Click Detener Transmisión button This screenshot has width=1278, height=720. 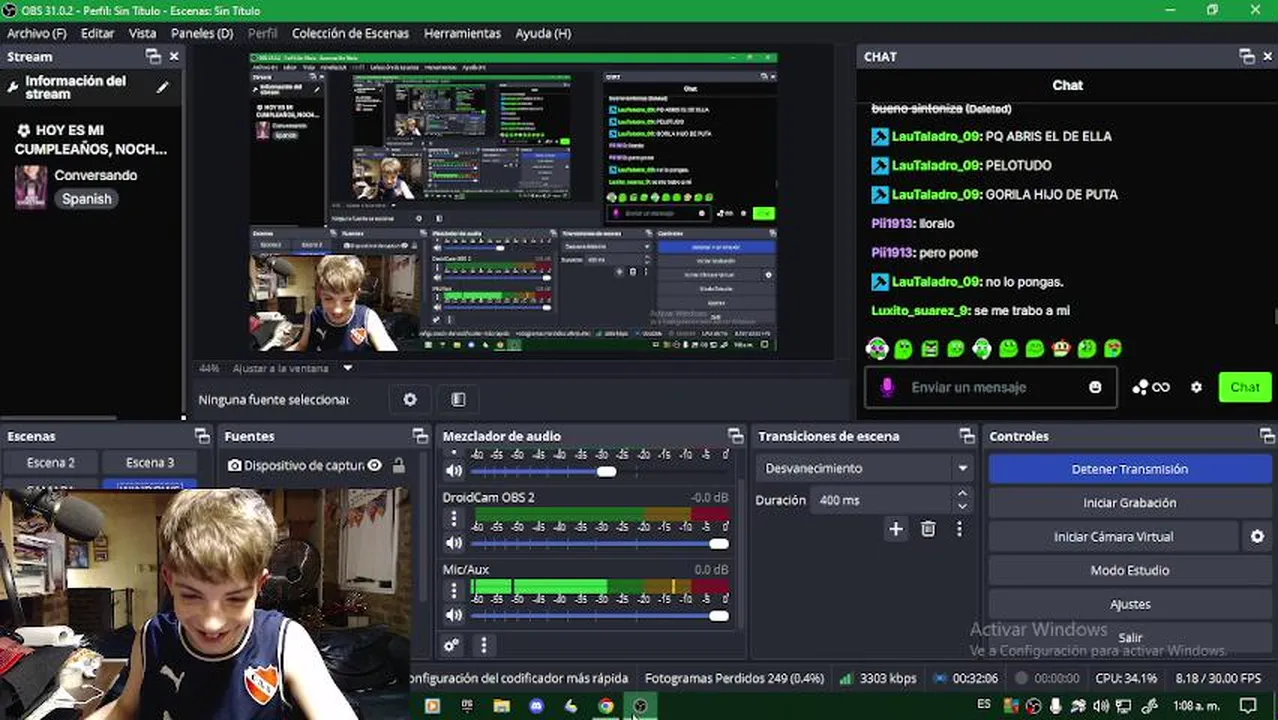pos(1129,469)
